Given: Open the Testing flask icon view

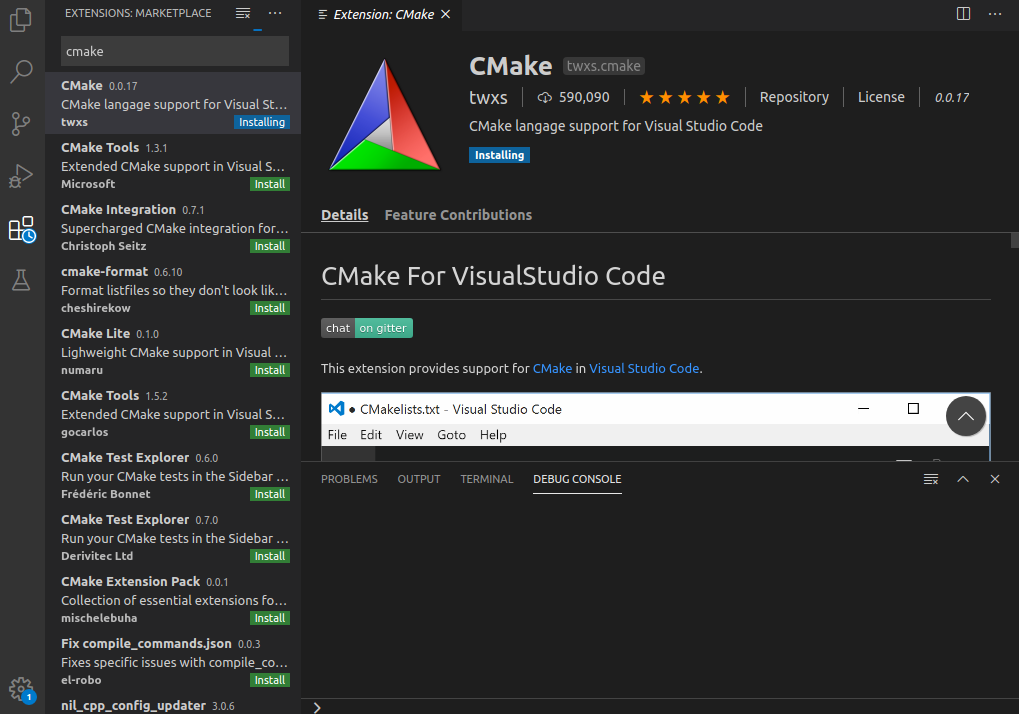Looking at the screenshot, I should 21,280.
